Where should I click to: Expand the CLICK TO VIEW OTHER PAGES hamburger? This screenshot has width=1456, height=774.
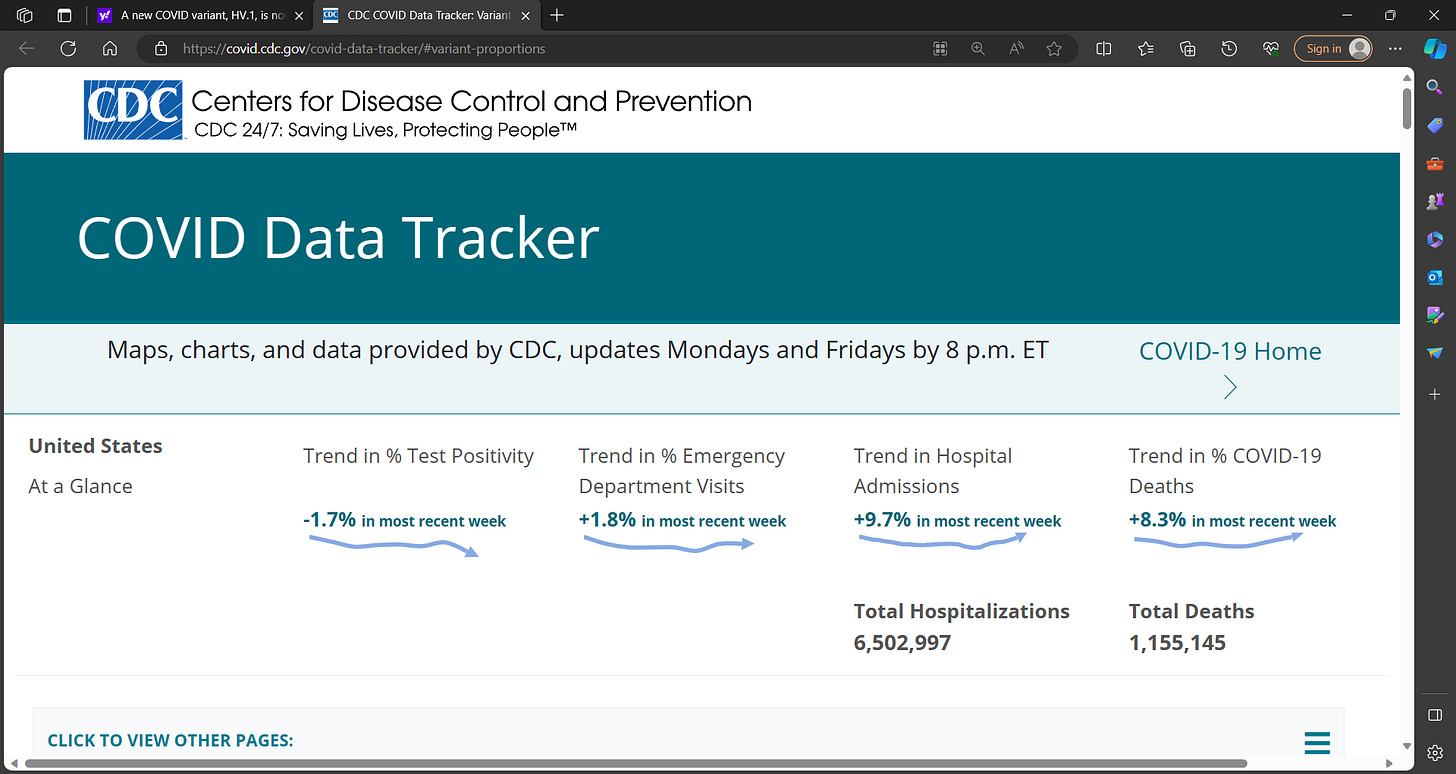(x=1317, y=743)
